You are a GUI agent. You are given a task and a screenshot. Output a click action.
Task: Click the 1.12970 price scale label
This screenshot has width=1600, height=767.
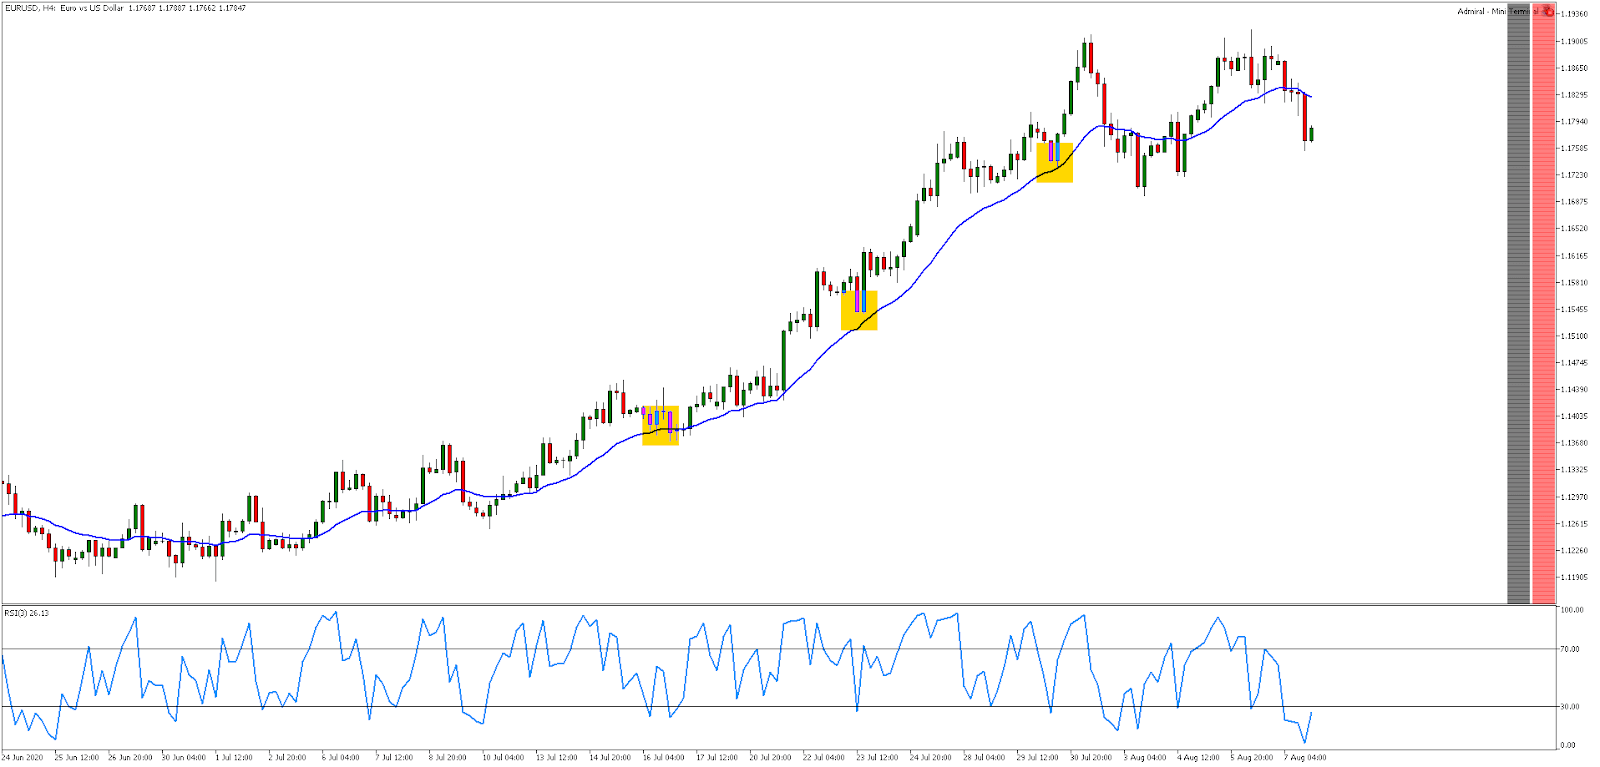[x=1575, y=497]
